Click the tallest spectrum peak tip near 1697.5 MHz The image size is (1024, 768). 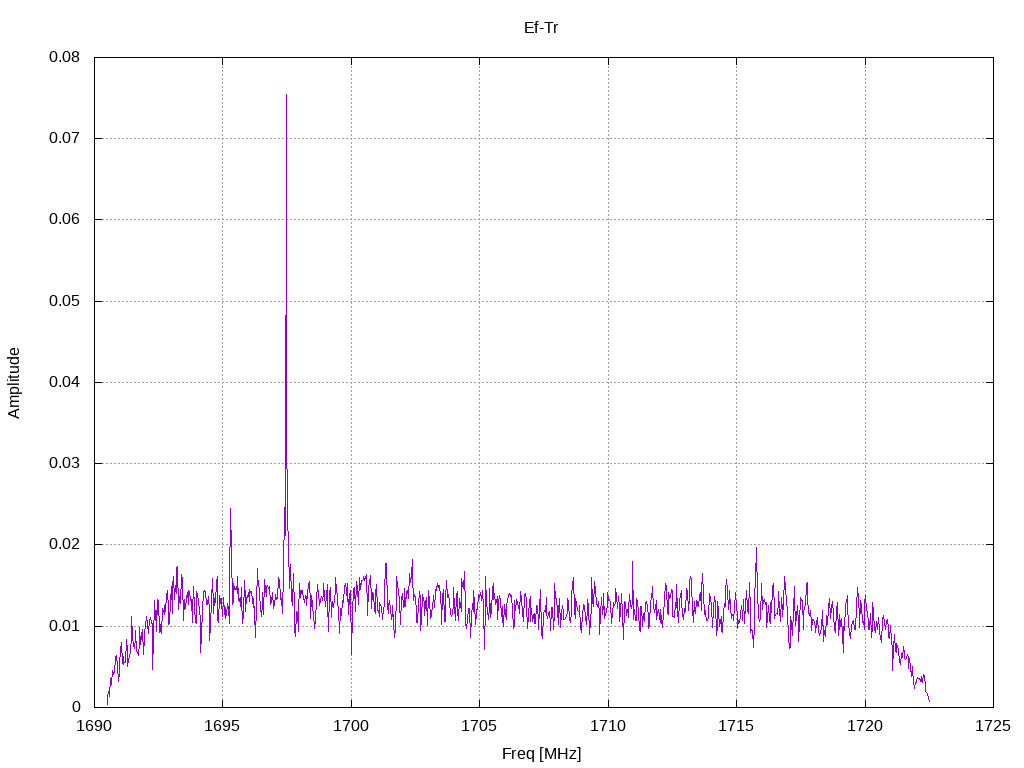286,95
